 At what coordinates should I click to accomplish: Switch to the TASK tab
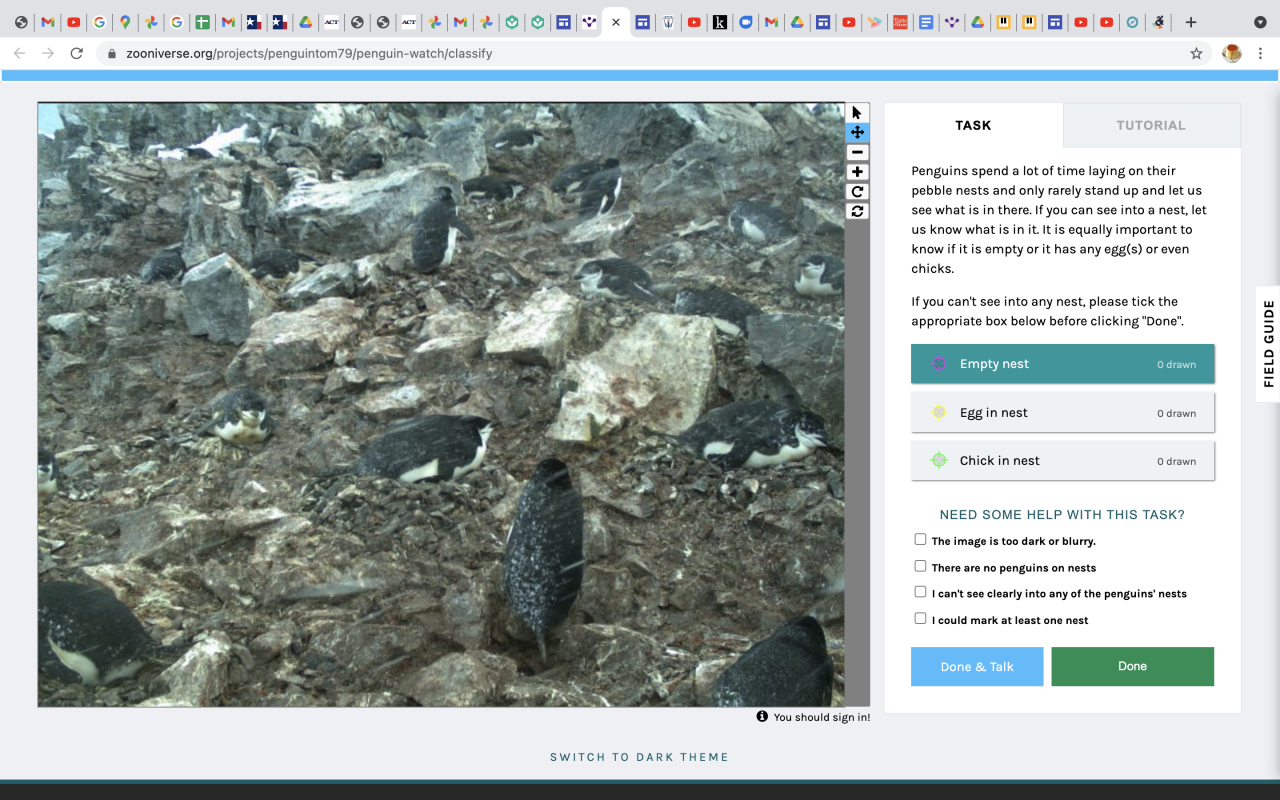[x=973, y=125]
